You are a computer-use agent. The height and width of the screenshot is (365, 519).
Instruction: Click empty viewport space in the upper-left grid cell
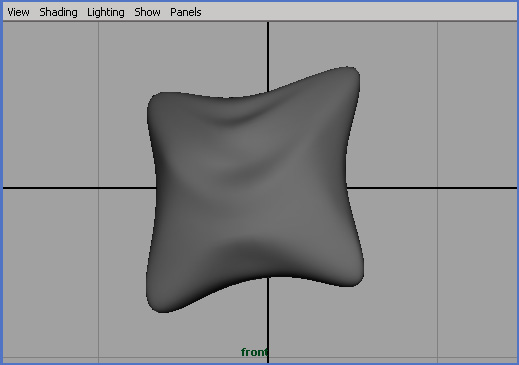click(50, 103)
